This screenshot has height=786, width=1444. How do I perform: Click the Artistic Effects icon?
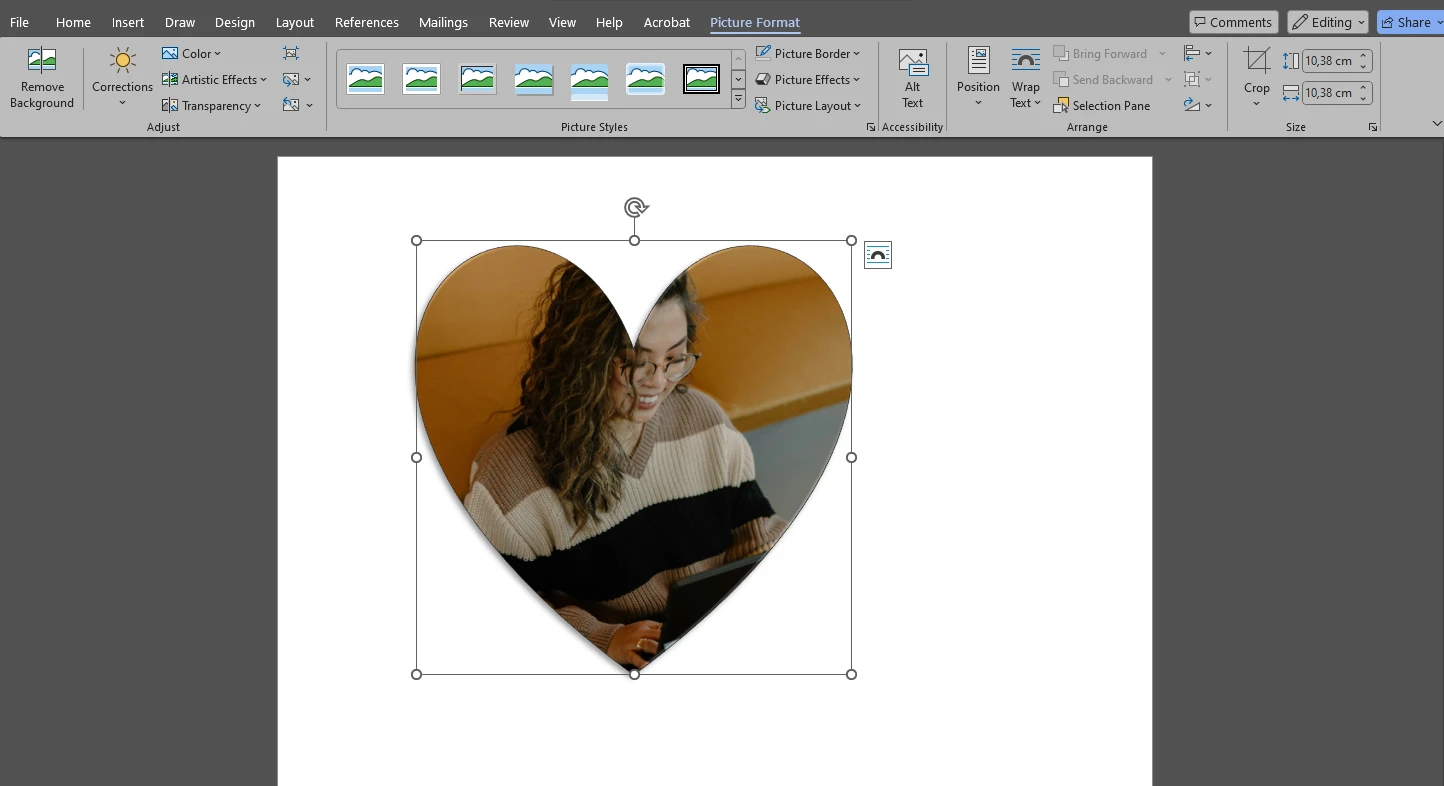(170, 79)
